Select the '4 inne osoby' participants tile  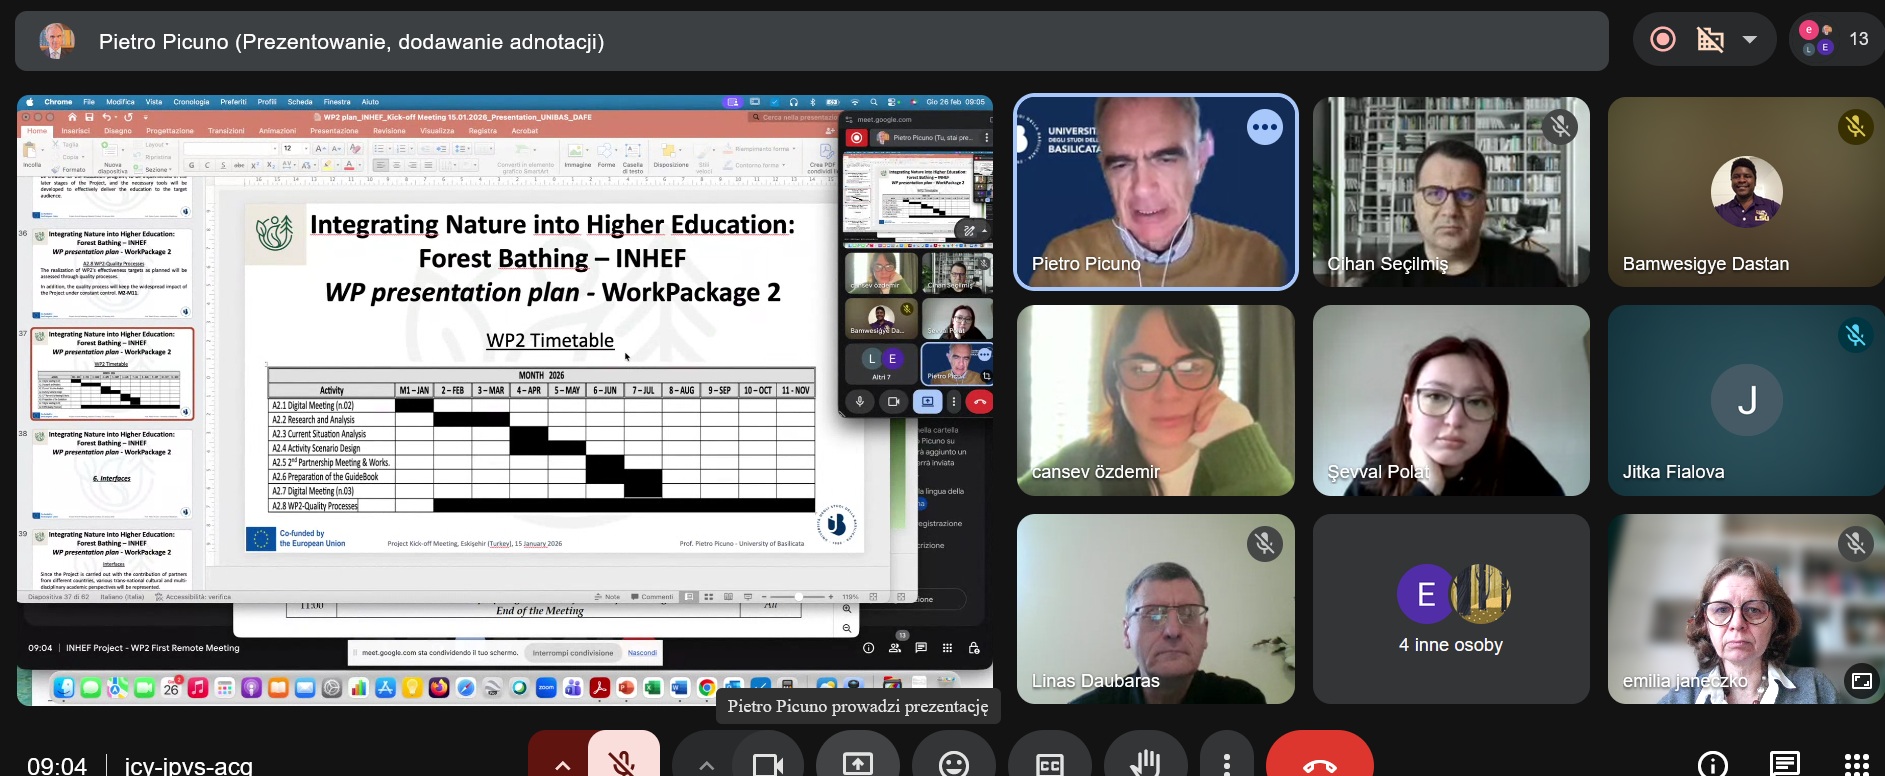(1450, 608)
